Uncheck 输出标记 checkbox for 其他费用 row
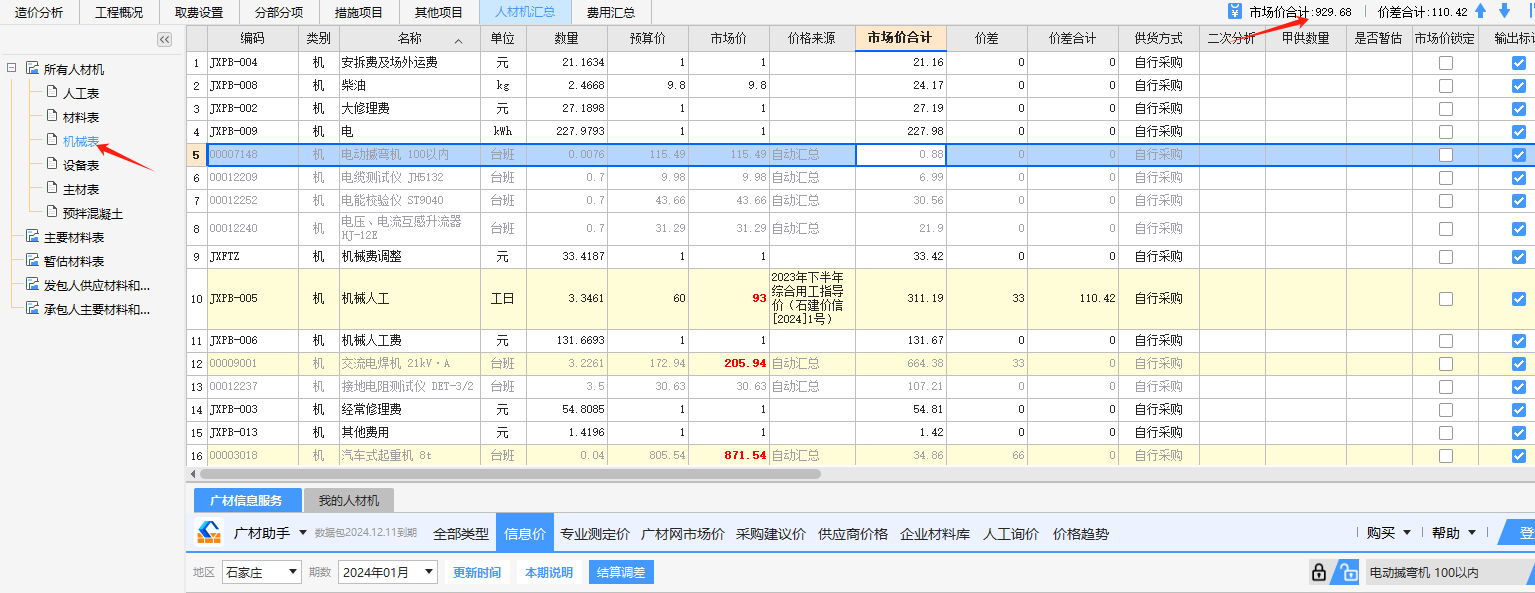 1519,432
